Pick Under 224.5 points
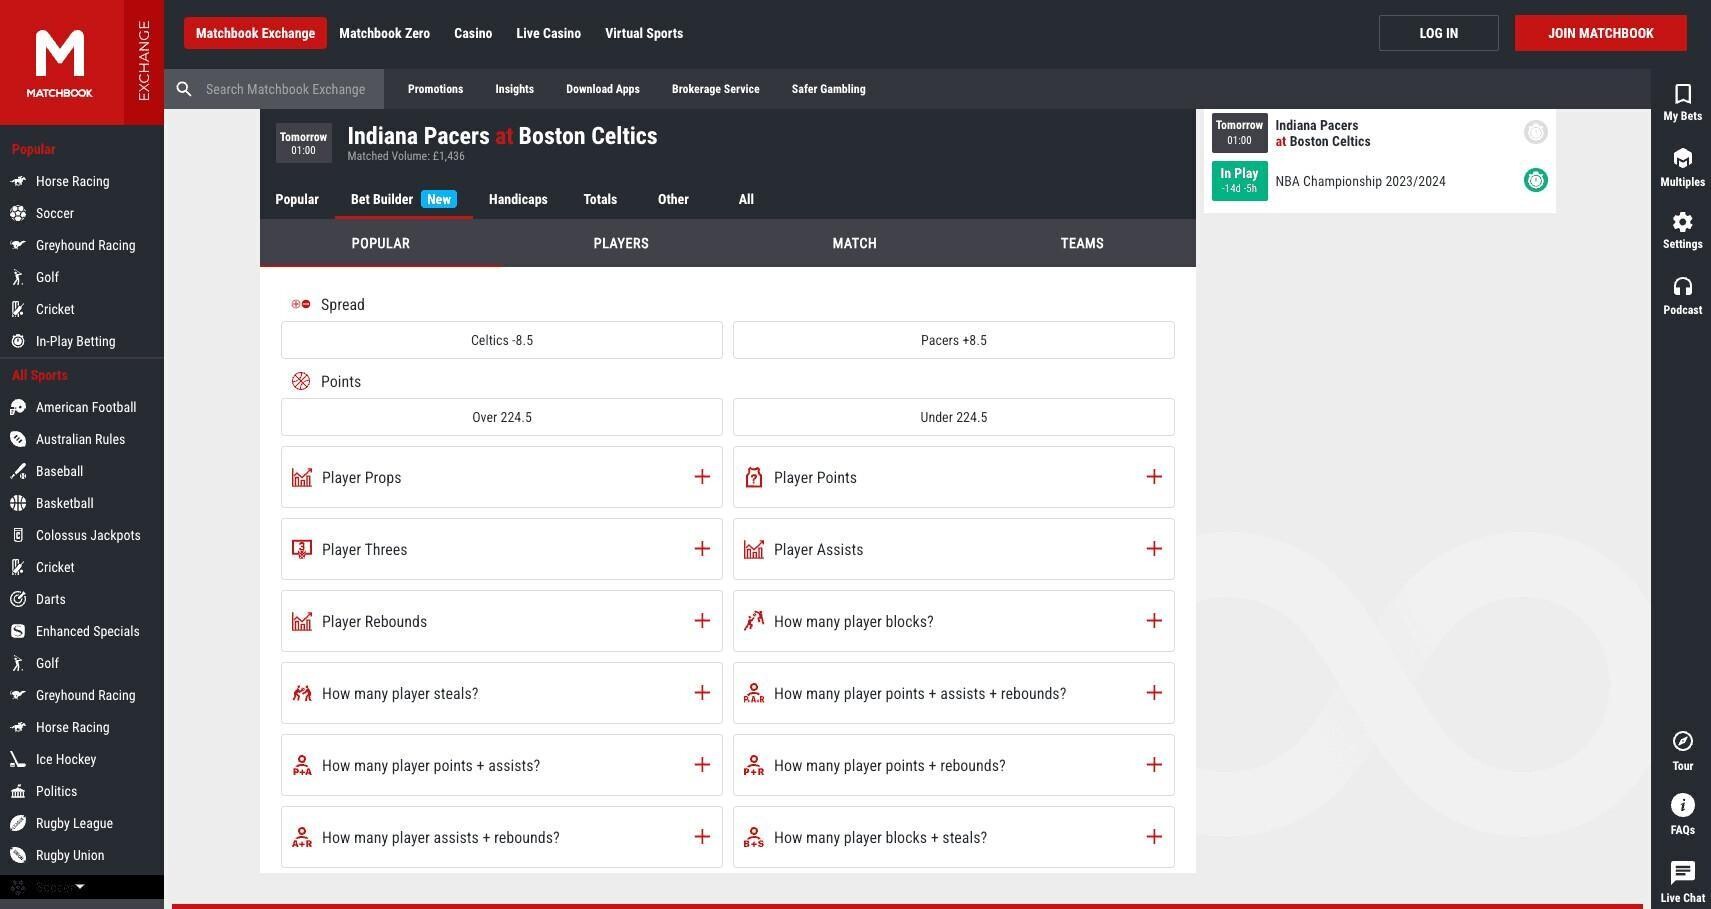Image resolution: width=1711 pixels, height=909 pixels. pyautogui.click(x=954, y=417)
